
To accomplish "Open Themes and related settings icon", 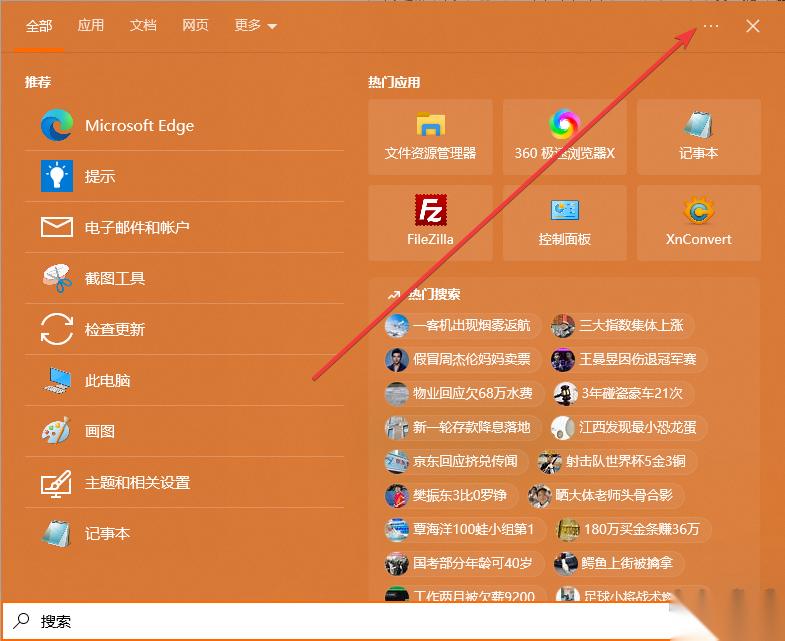I will pos(57,483).
